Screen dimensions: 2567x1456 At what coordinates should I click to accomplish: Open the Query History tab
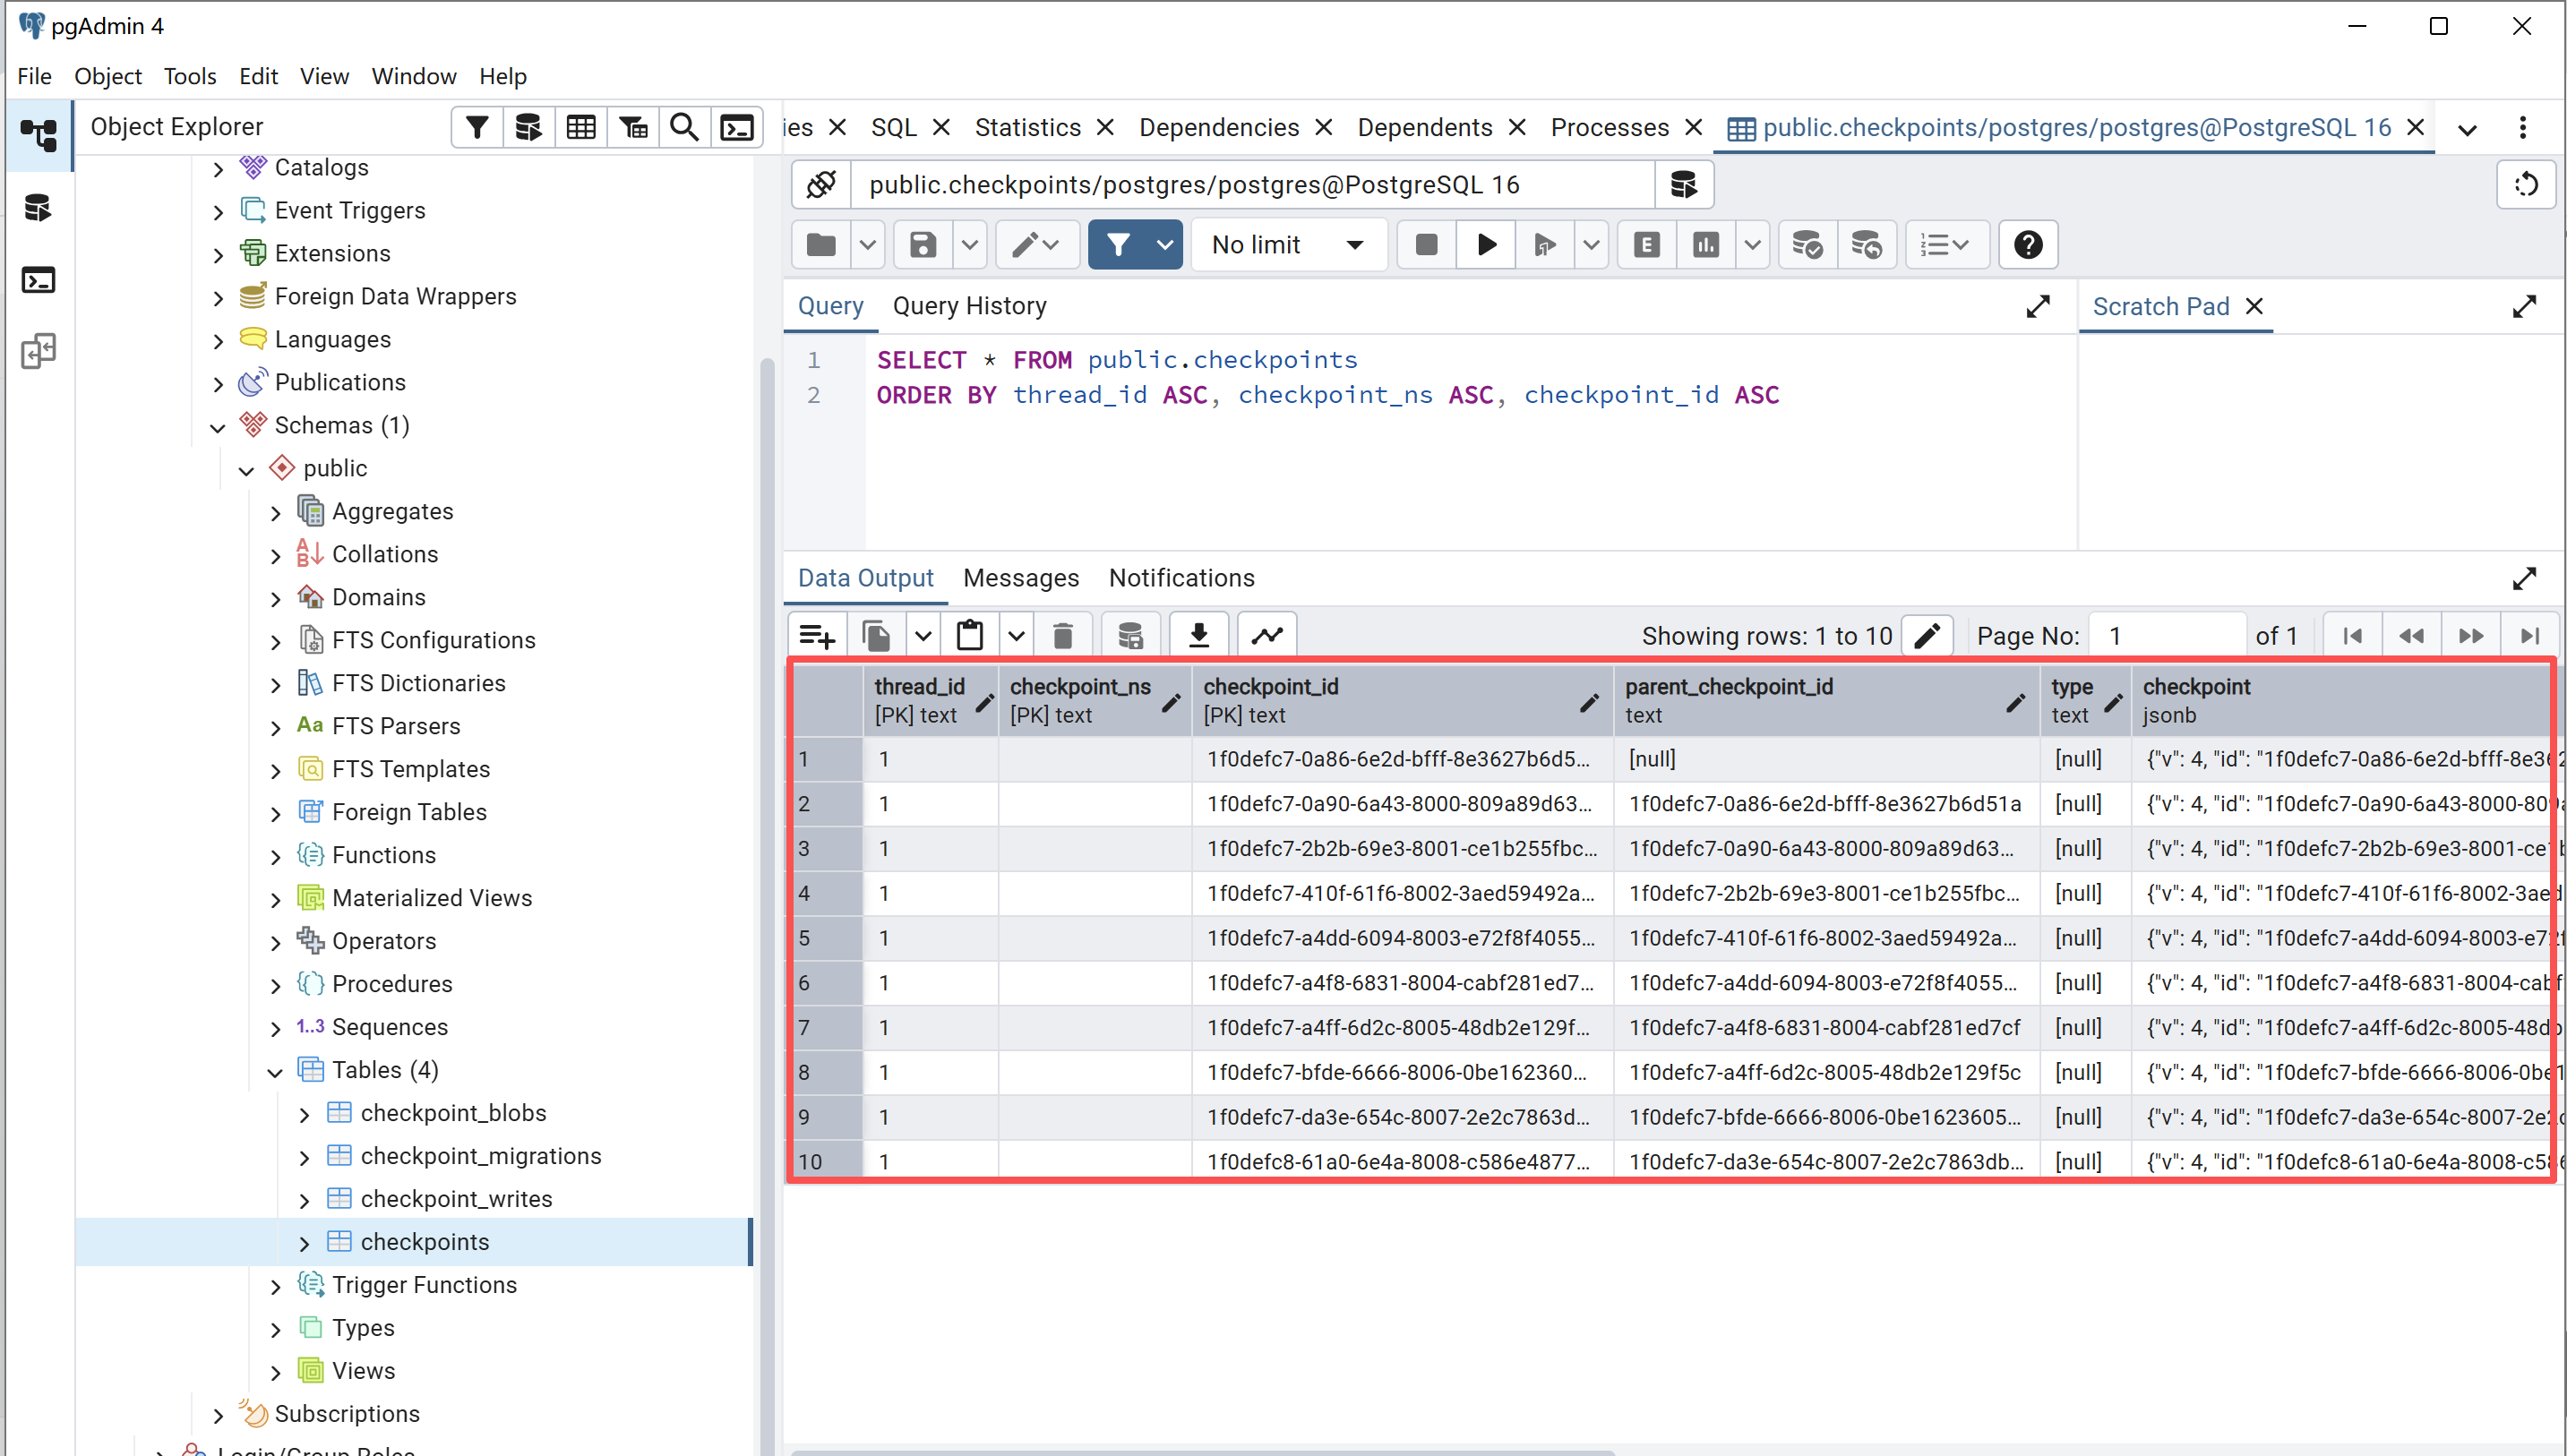[x=968, y=306]
